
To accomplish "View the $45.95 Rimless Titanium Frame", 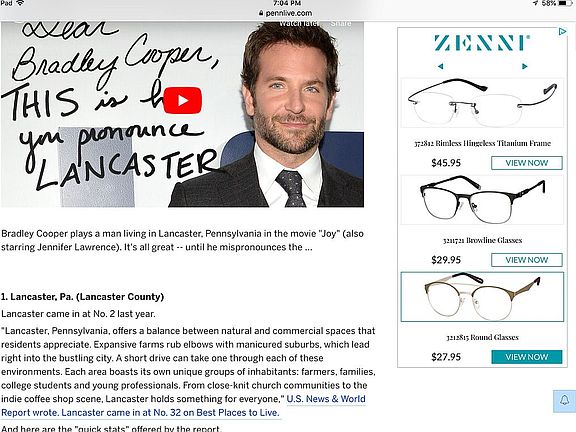I will [x=526, y=163].
